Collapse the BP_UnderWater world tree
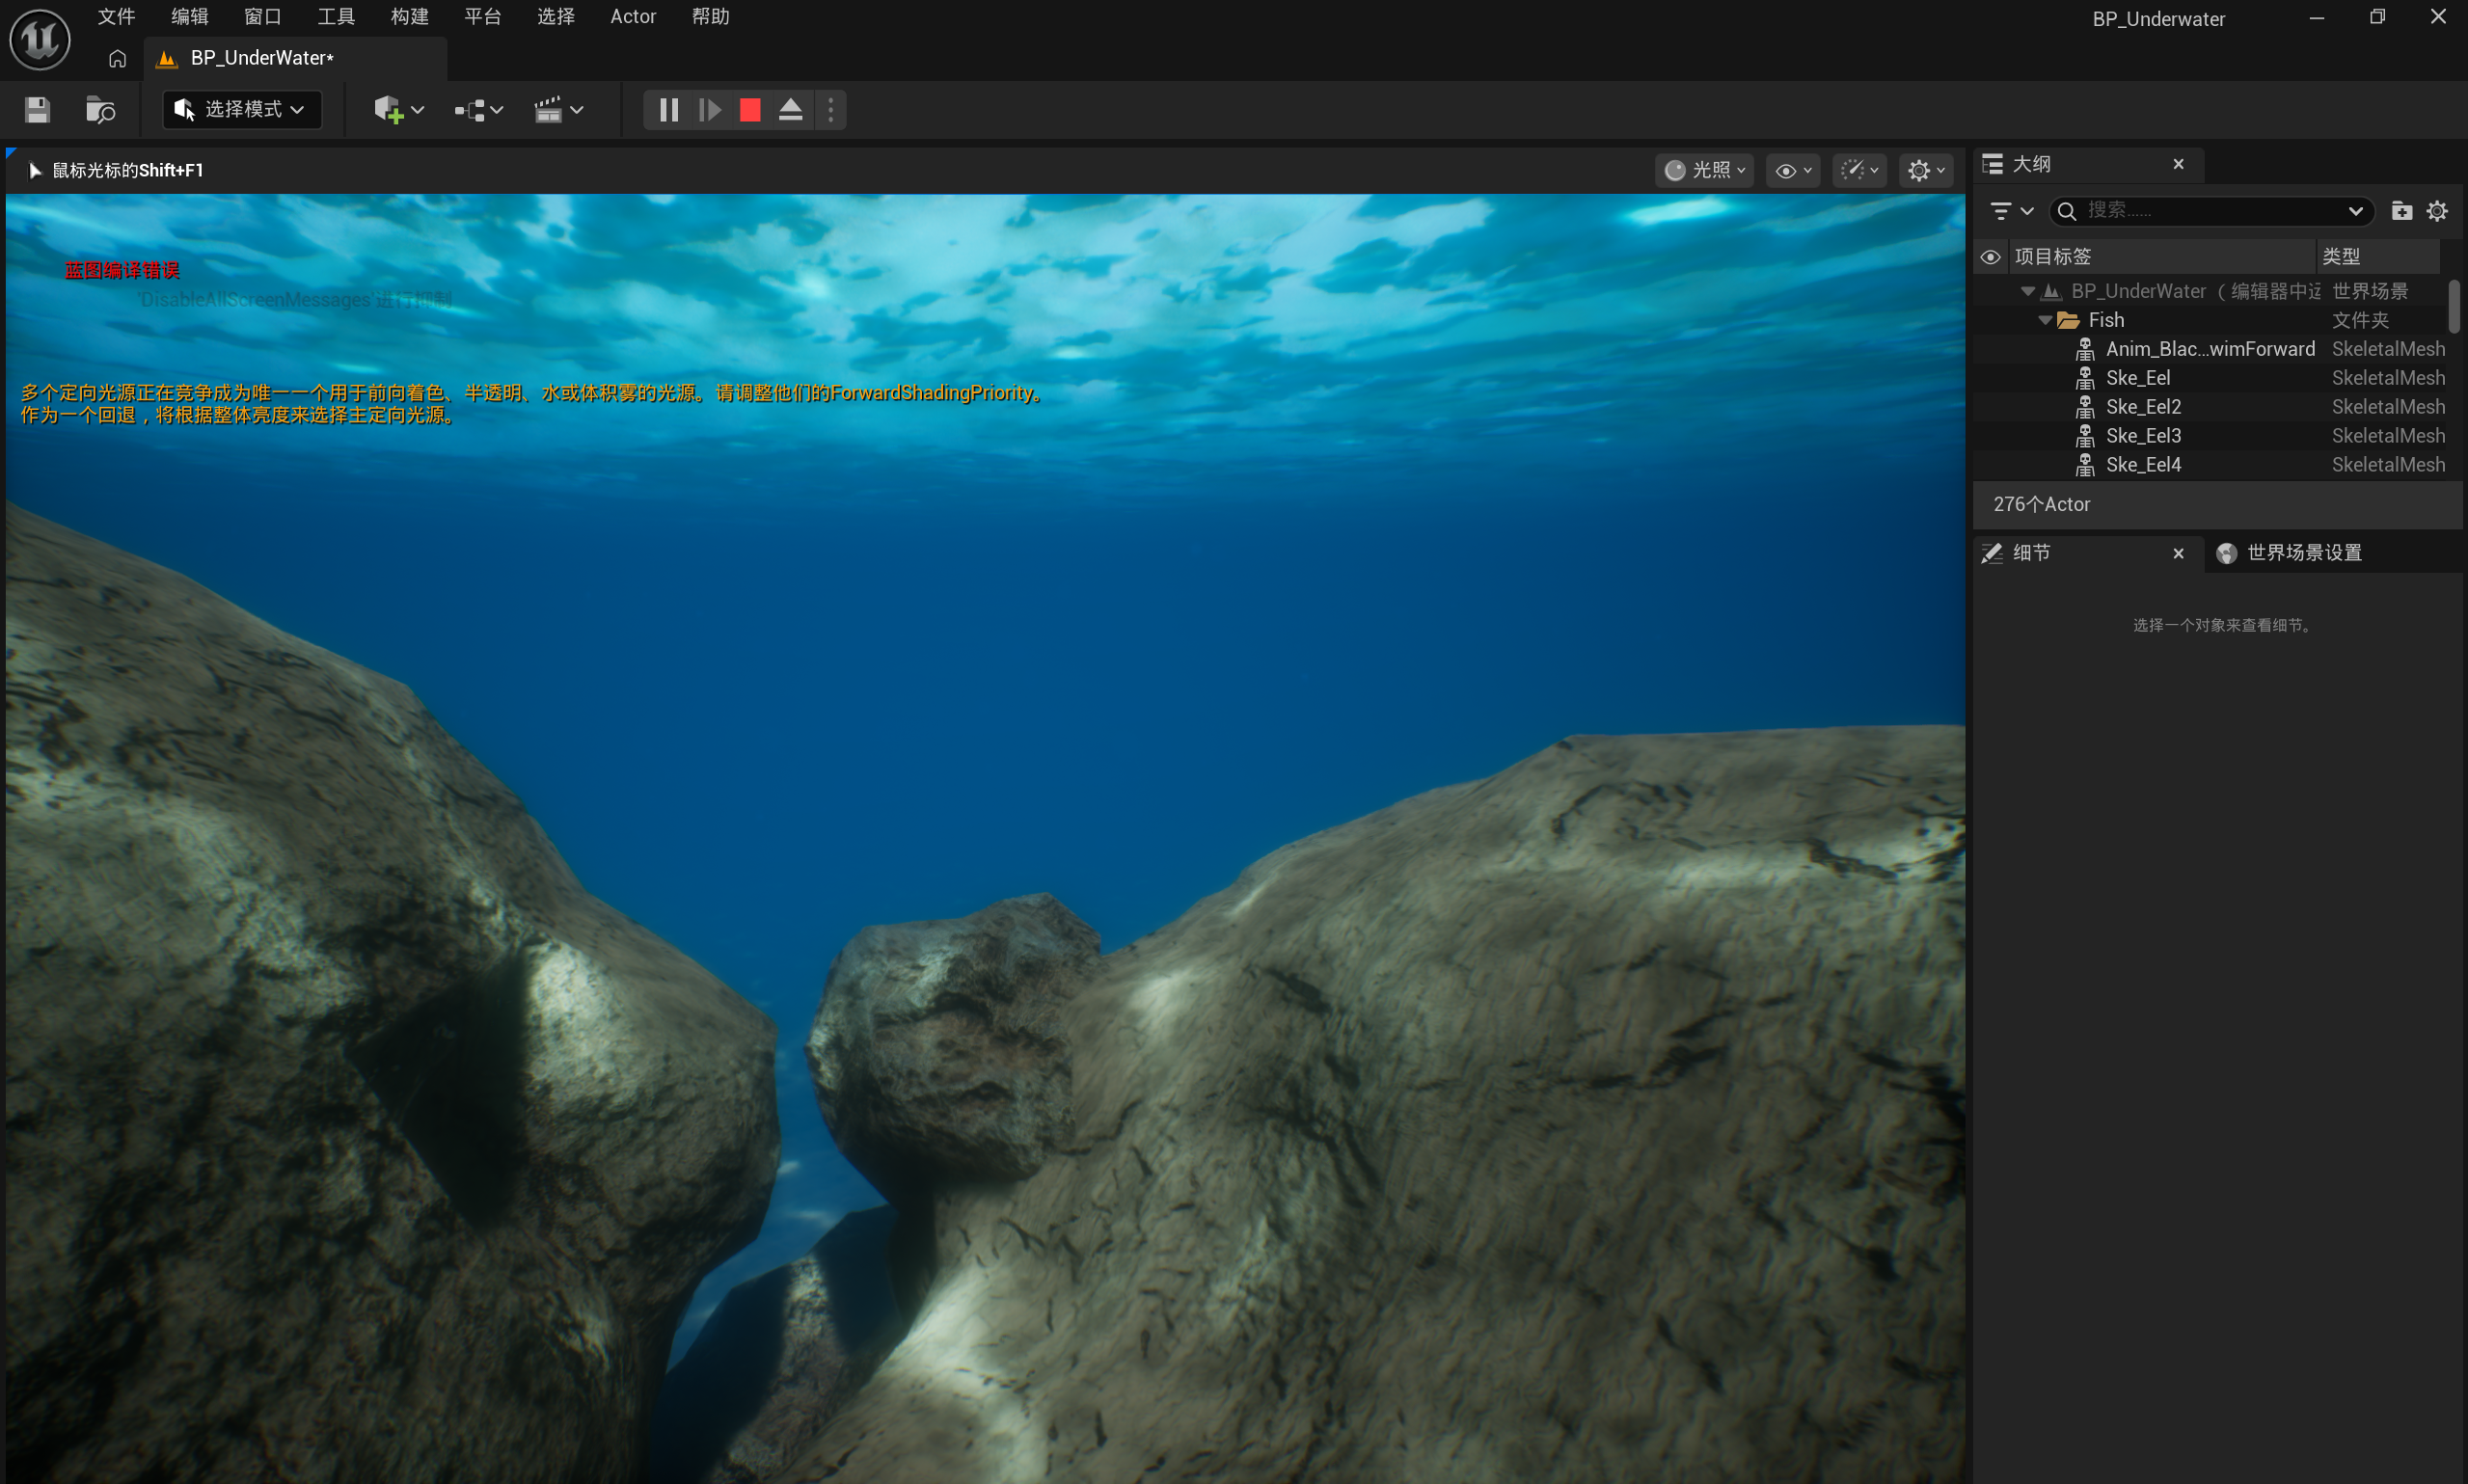 pos(2027,291)
